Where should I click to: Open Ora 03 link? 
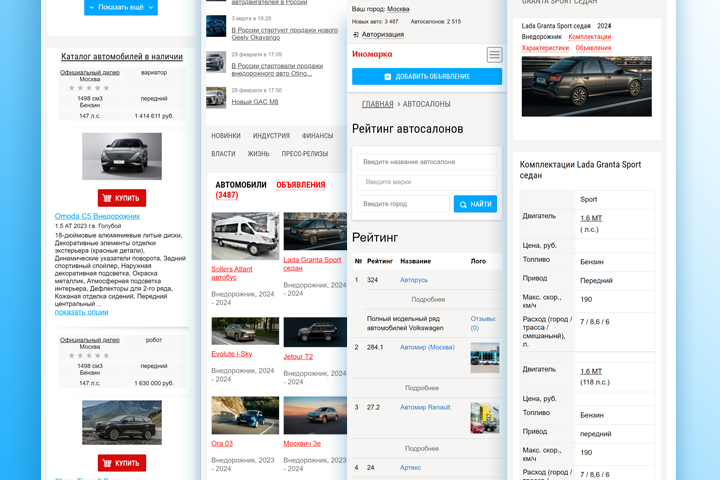[222, 443]
